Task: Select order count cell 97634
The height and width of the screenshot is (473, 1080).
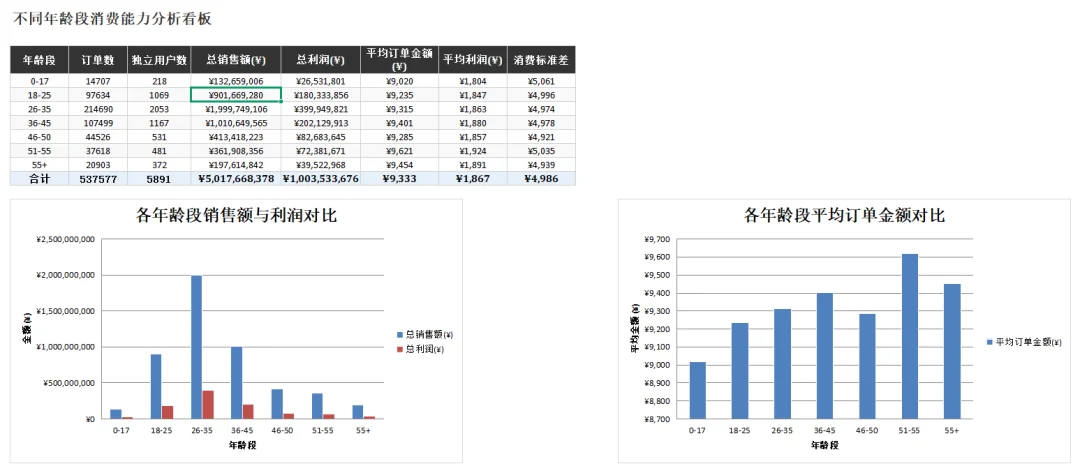Action: pos(98,95)
